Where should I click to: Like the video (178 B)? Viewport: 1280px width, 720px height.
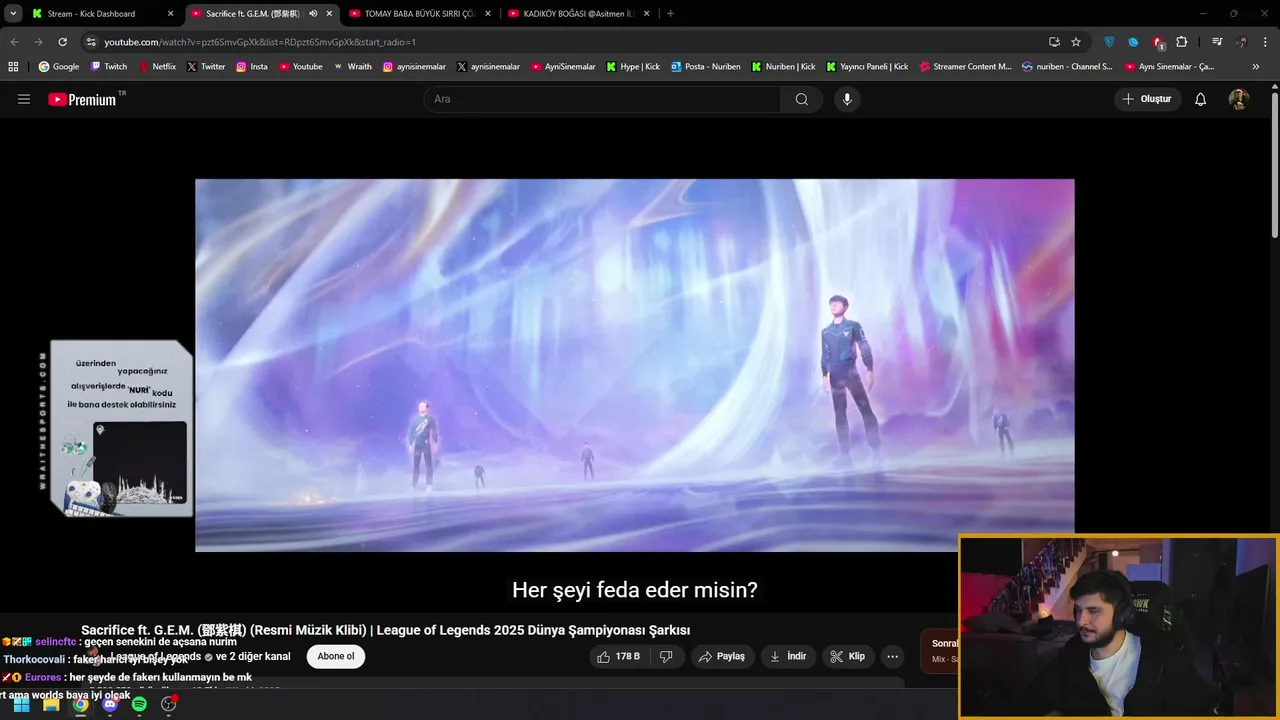[619, 656]
